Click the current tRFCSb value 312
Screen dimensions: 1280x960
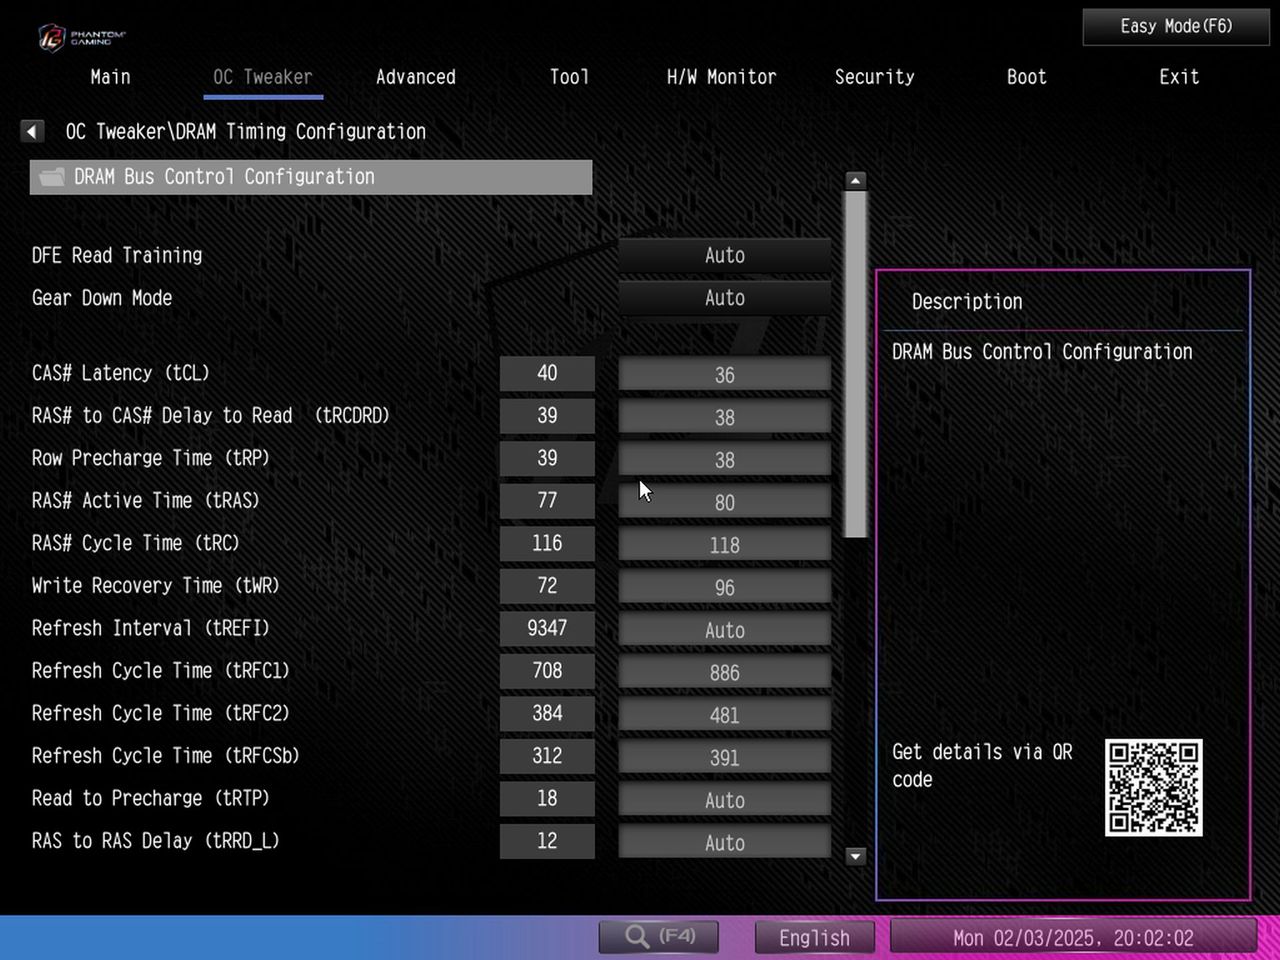[547, 756]
